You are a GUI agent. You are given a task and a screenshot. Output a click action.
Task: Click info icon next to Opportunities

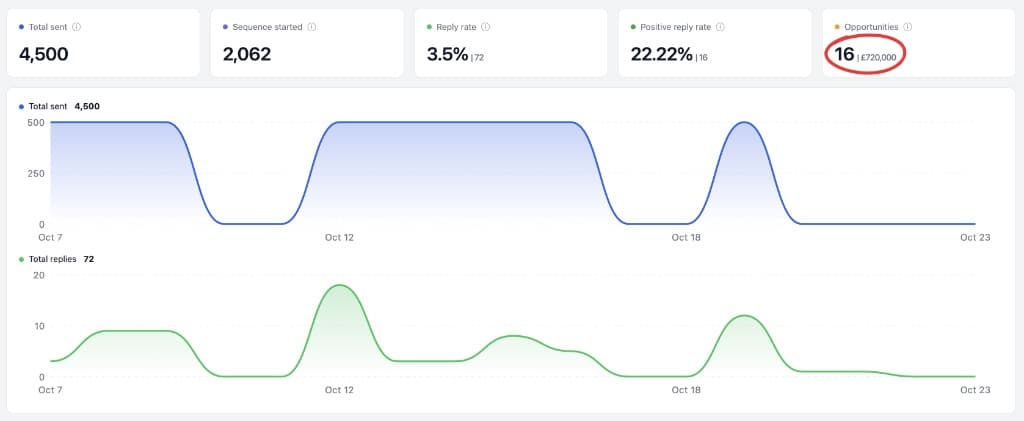[x=908, y=27]
